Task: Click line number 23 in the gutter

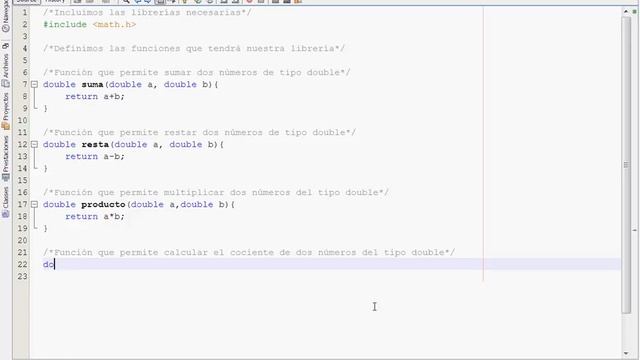Action: coord(22,277)
